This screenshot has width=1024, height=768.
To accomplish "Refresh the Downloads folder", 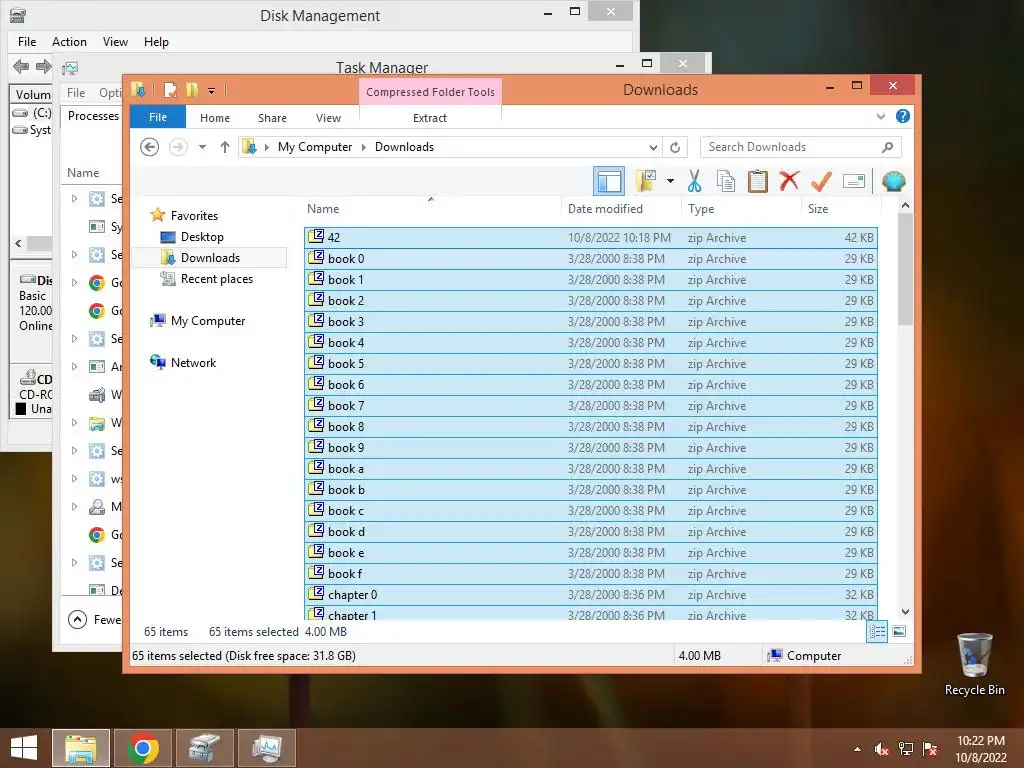I will [675, 147].
